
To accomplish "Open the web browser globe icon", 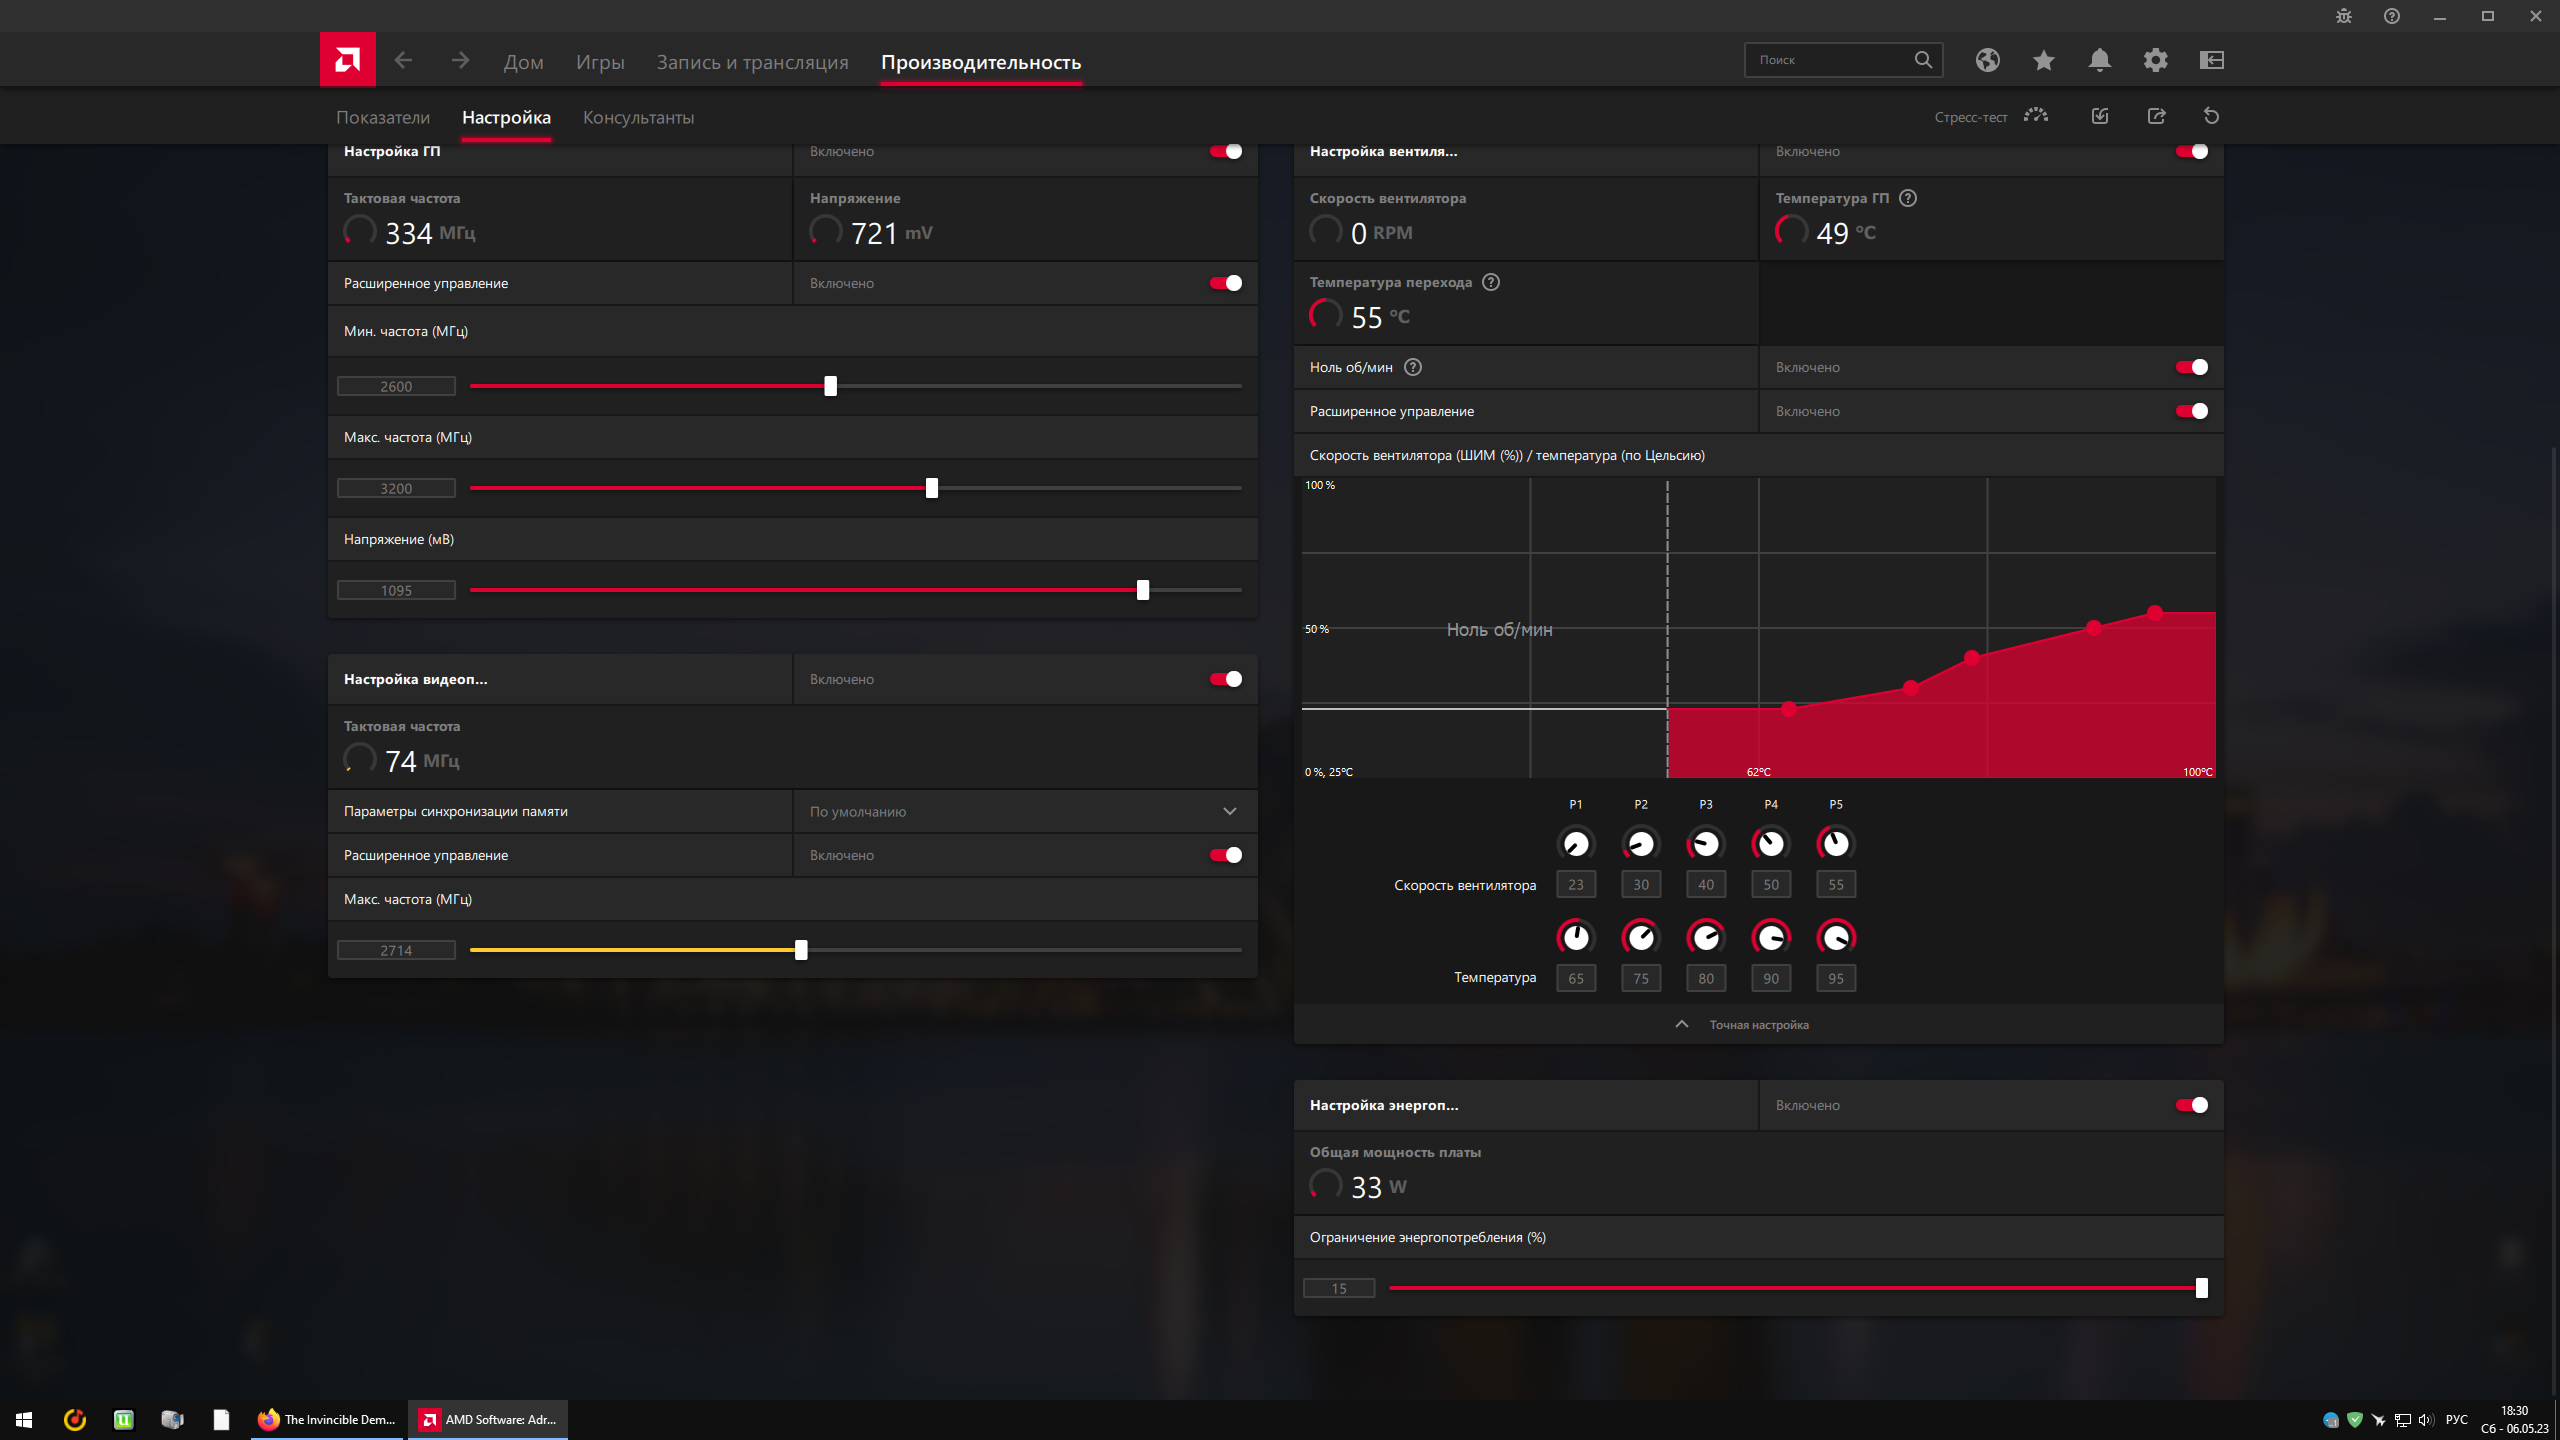I will pyautogui.click(x=1987, y=60).
